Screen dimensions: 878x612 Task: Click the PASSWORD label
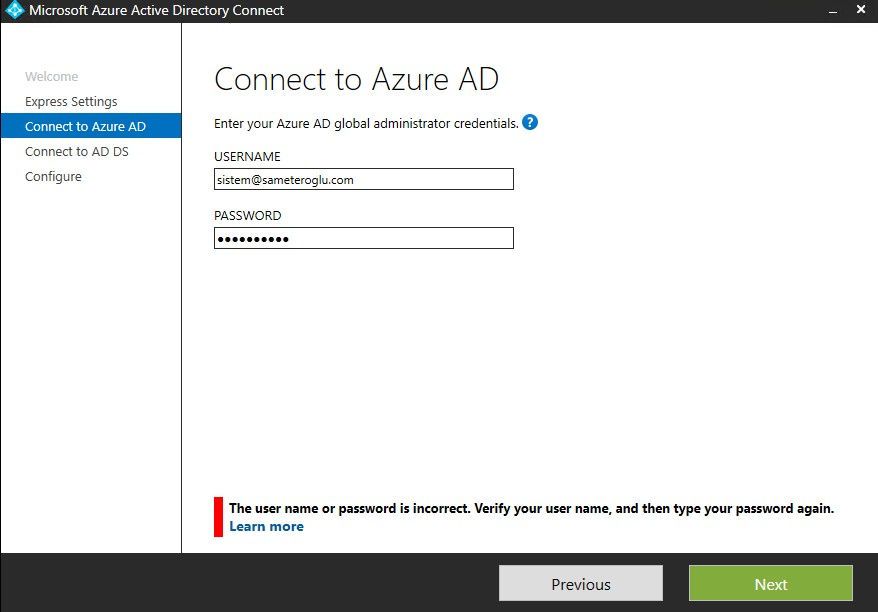[x=247, y=216]
